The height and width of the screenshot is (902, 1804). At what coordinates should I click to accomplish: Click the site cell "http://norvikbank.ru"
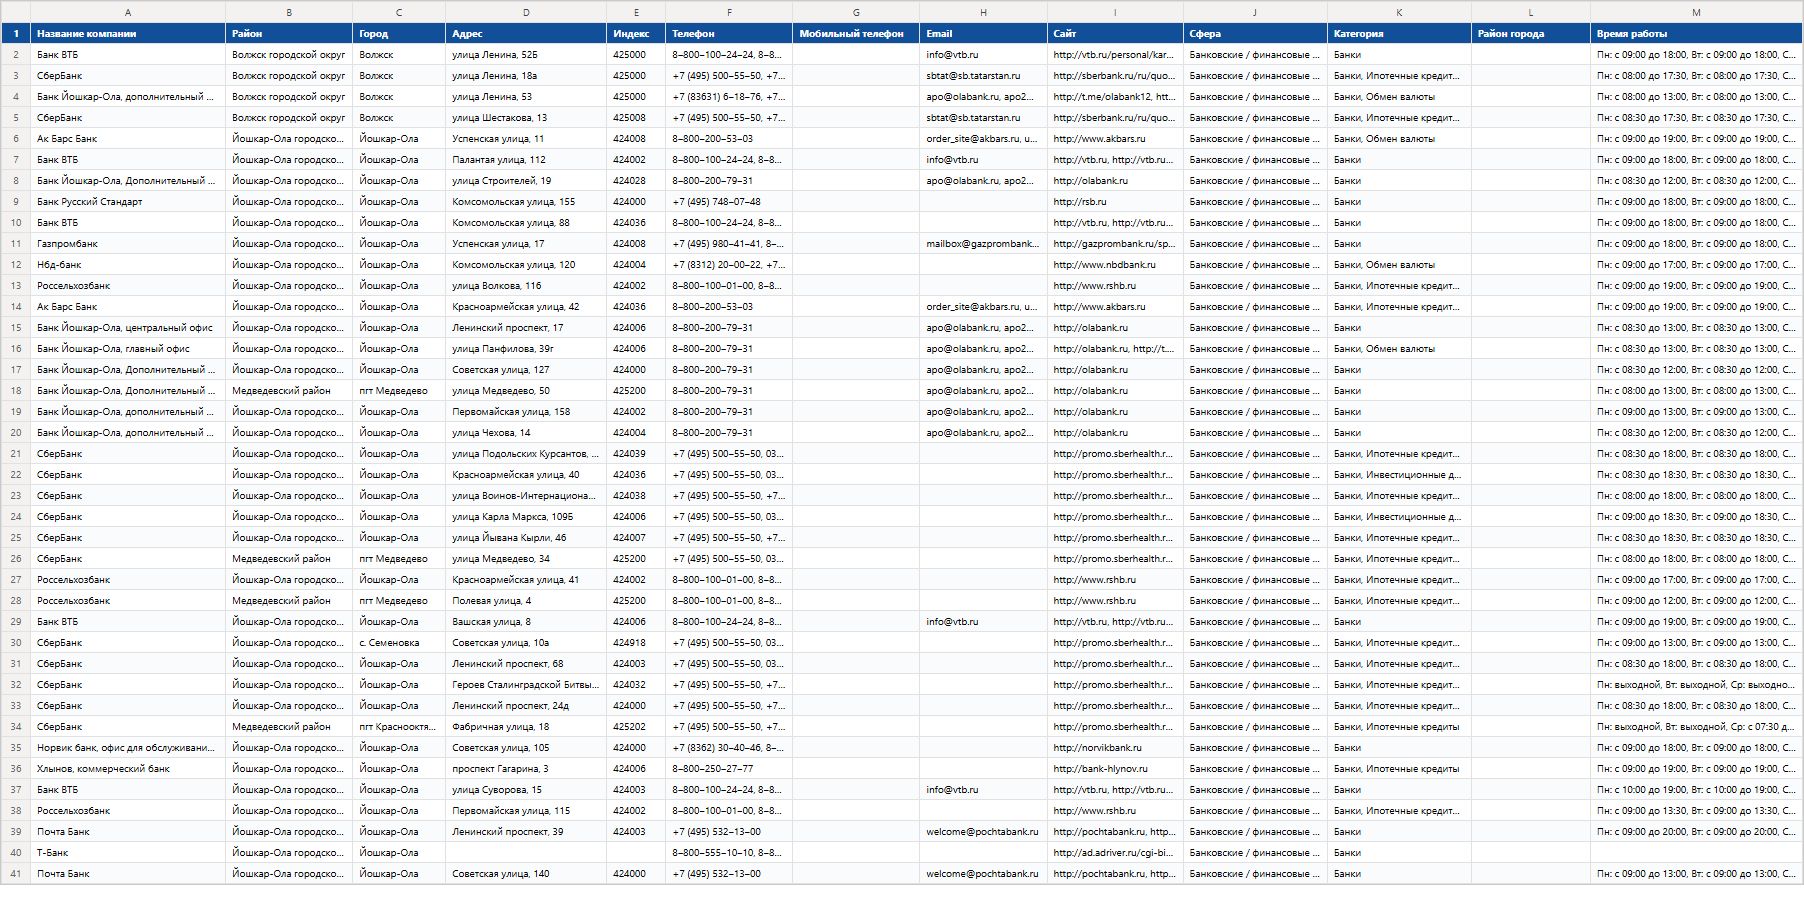(x=1115, y=748)
